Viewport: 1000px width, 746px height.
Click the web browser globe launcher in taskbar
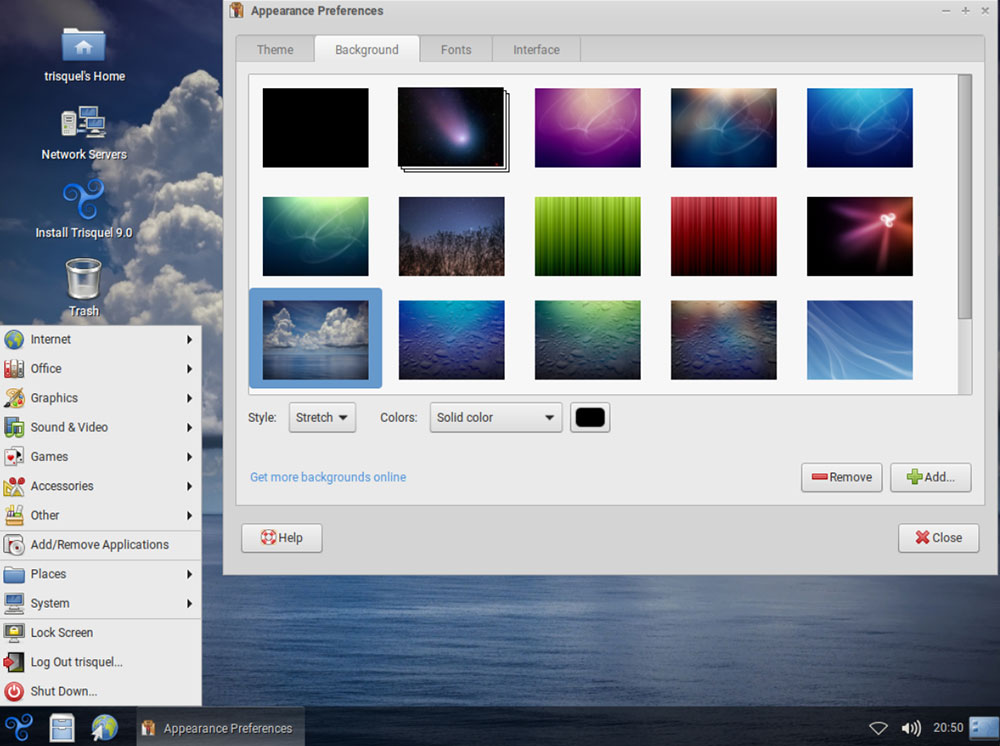click(x=104, y=727)
